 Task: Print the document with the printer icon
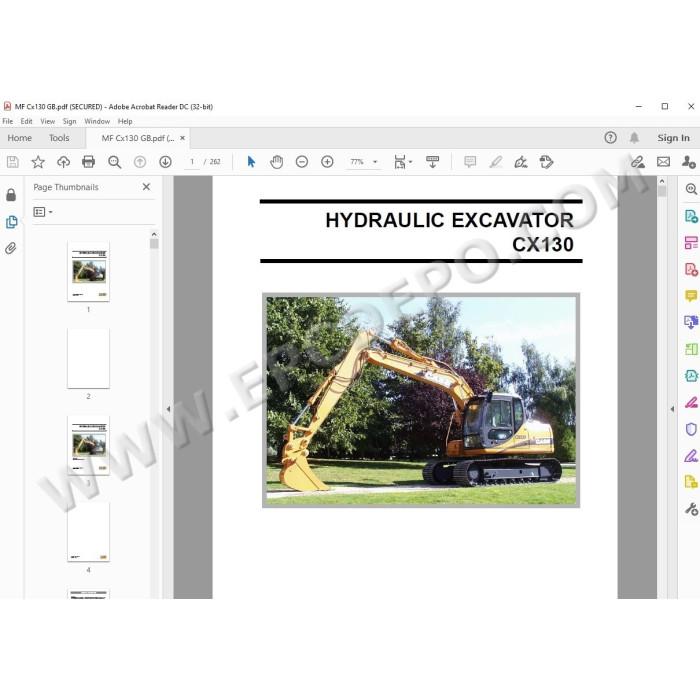pyautogui.click(x=88, y=162)
